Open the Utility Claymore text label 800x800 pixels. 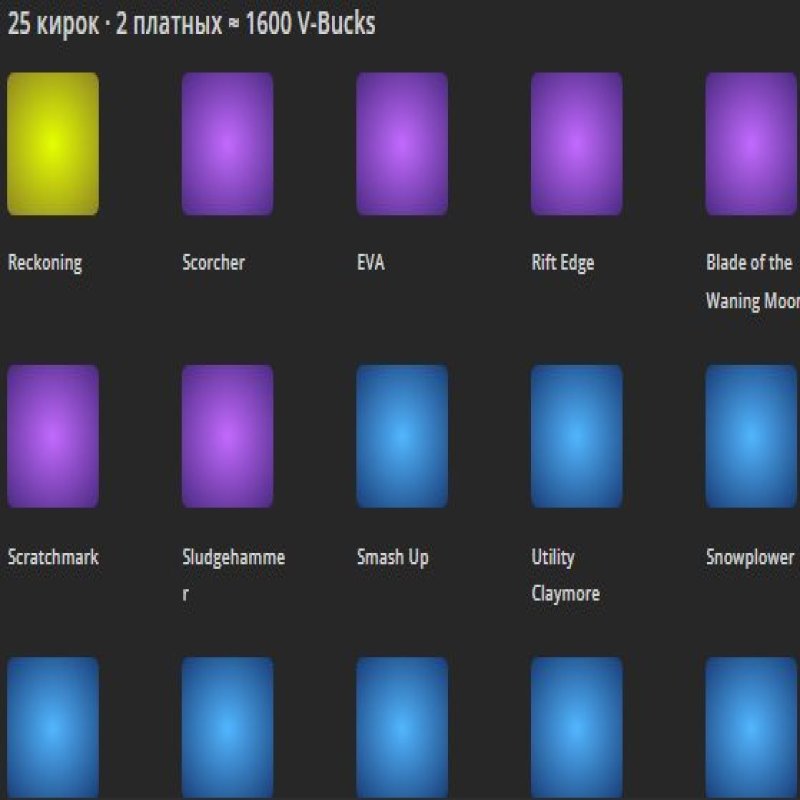tap(565, 575)
